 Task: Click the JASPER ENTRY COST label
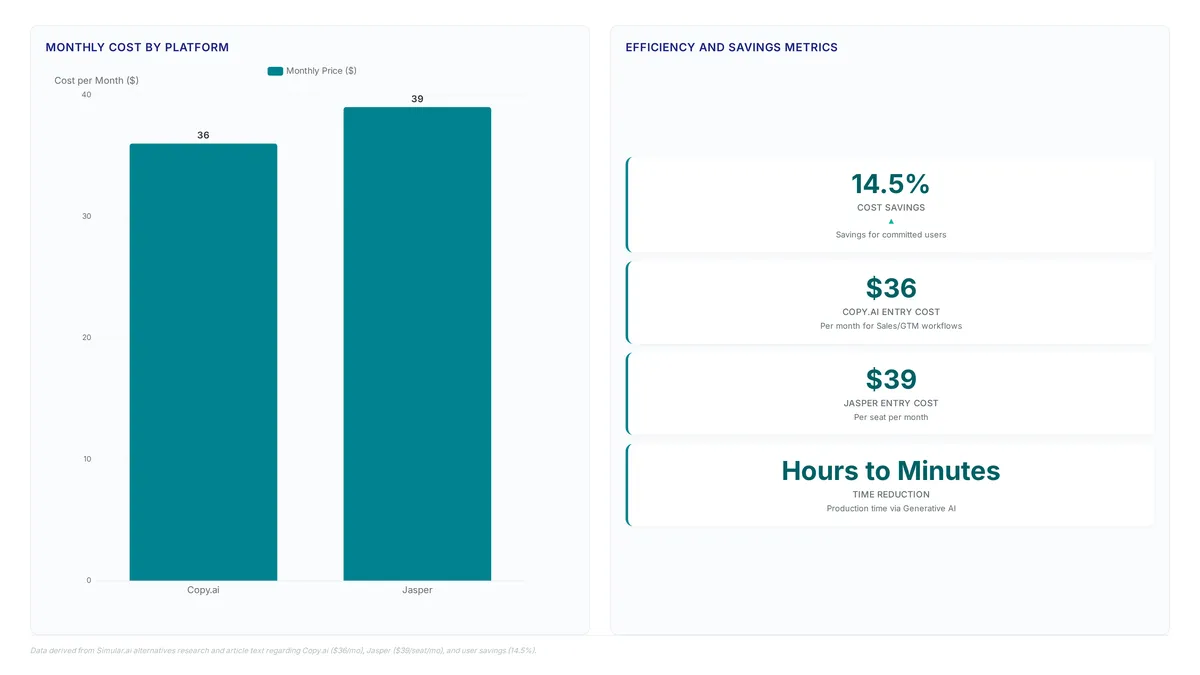click(890, 403)
